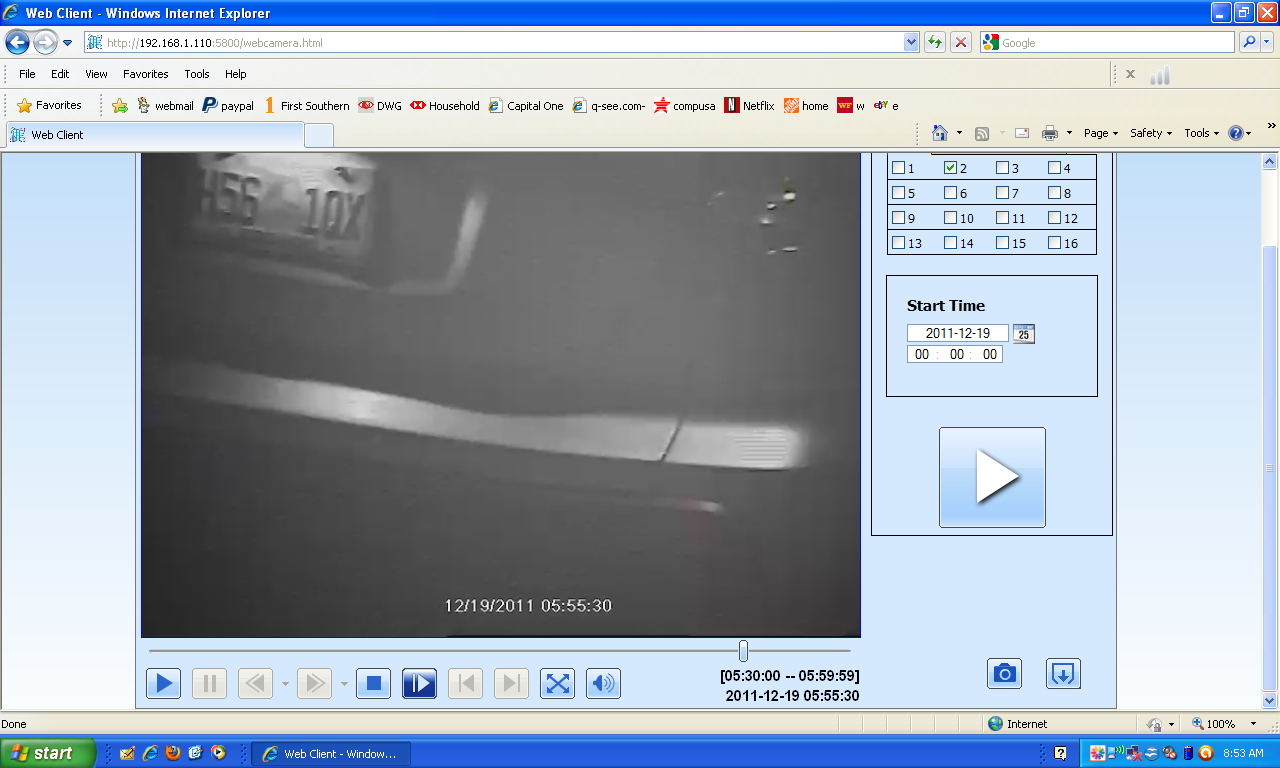Click the Print toolbar icon
Screen dimensions: 1280x768
point(1050,133)
